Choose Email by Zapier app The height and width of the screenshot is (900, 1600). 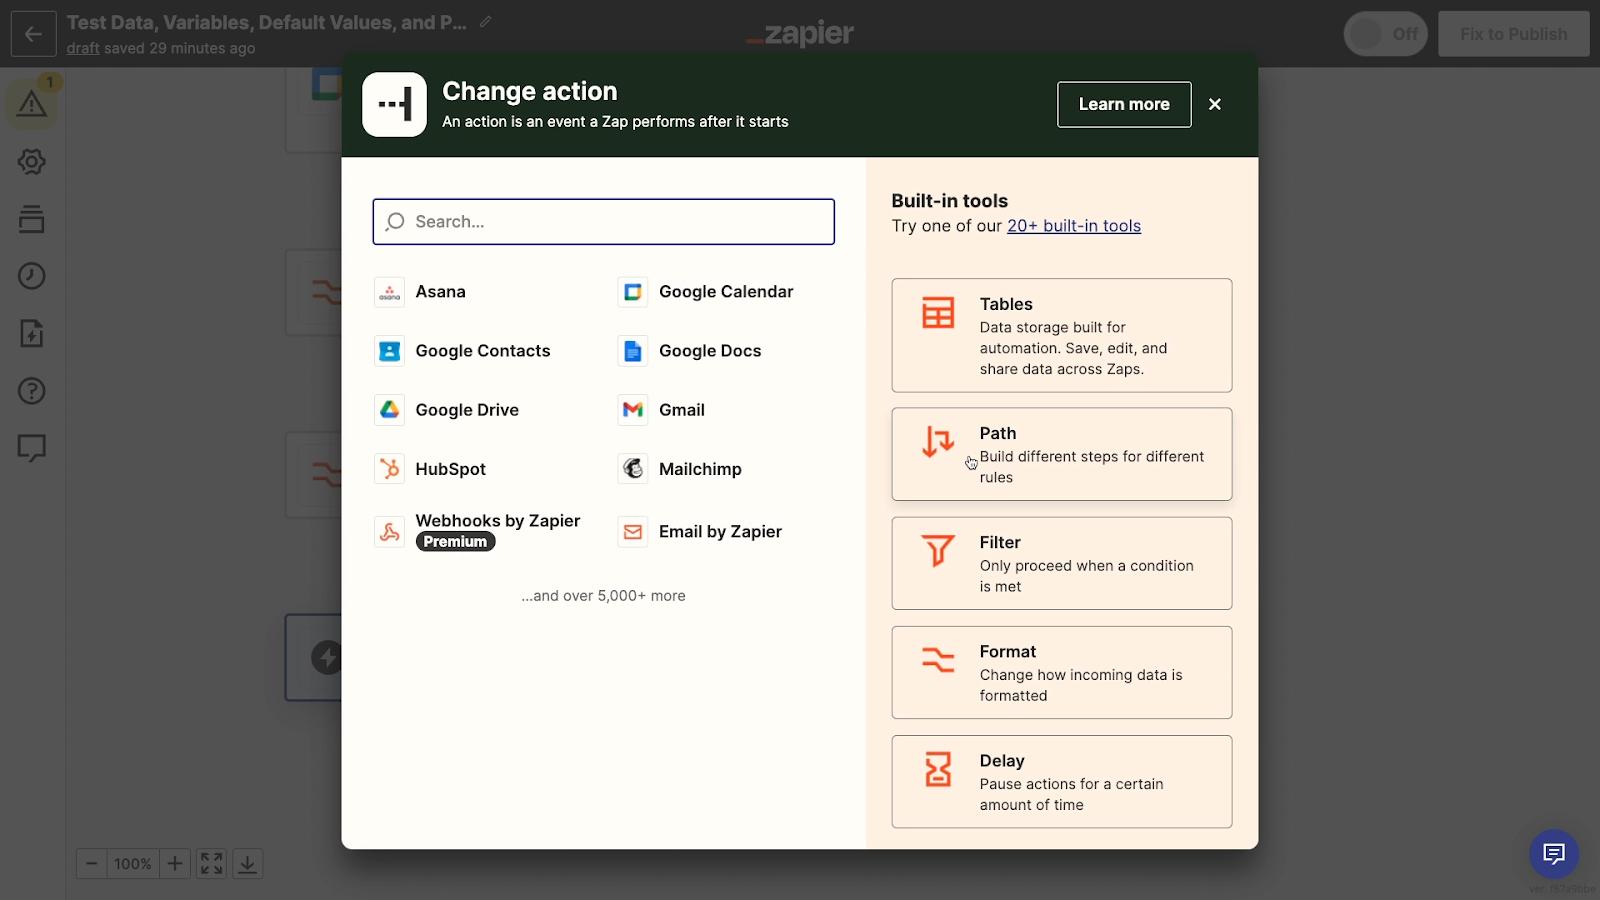click(x=700, y=532)
